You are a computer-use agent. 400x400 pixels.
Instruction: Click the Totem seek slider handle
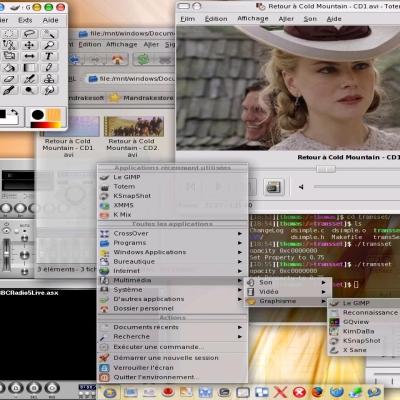(326, 169)
